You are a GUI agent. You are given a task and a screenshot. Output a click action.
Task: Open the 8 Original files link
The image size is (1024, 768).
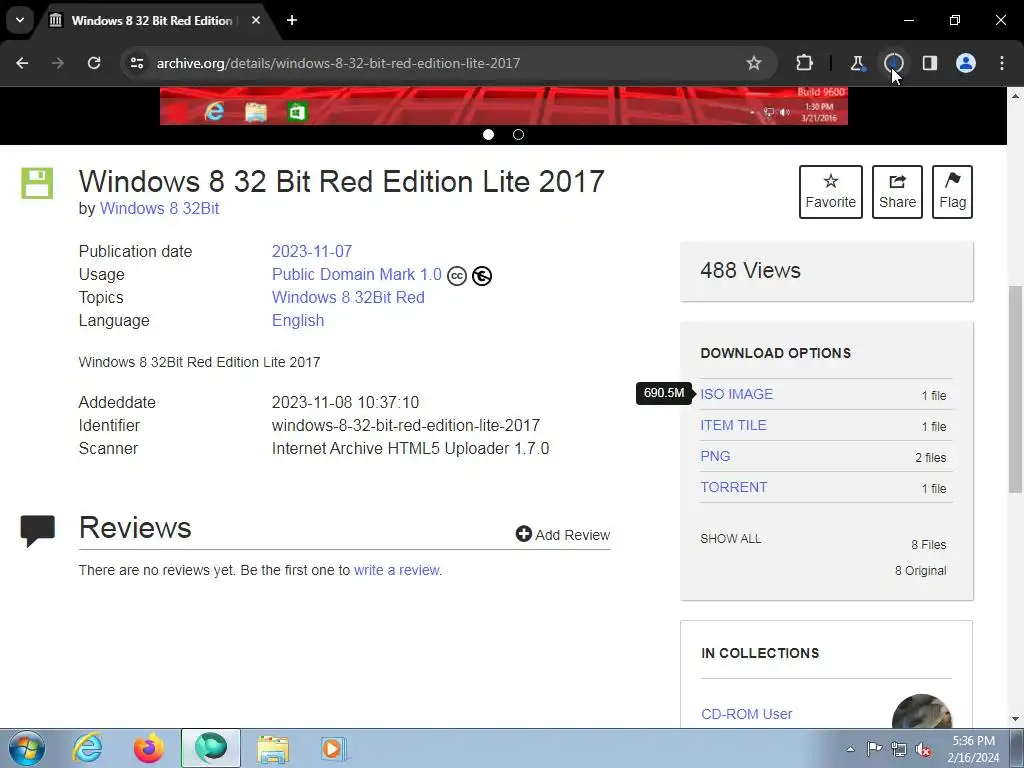click(x=920, y=571)
